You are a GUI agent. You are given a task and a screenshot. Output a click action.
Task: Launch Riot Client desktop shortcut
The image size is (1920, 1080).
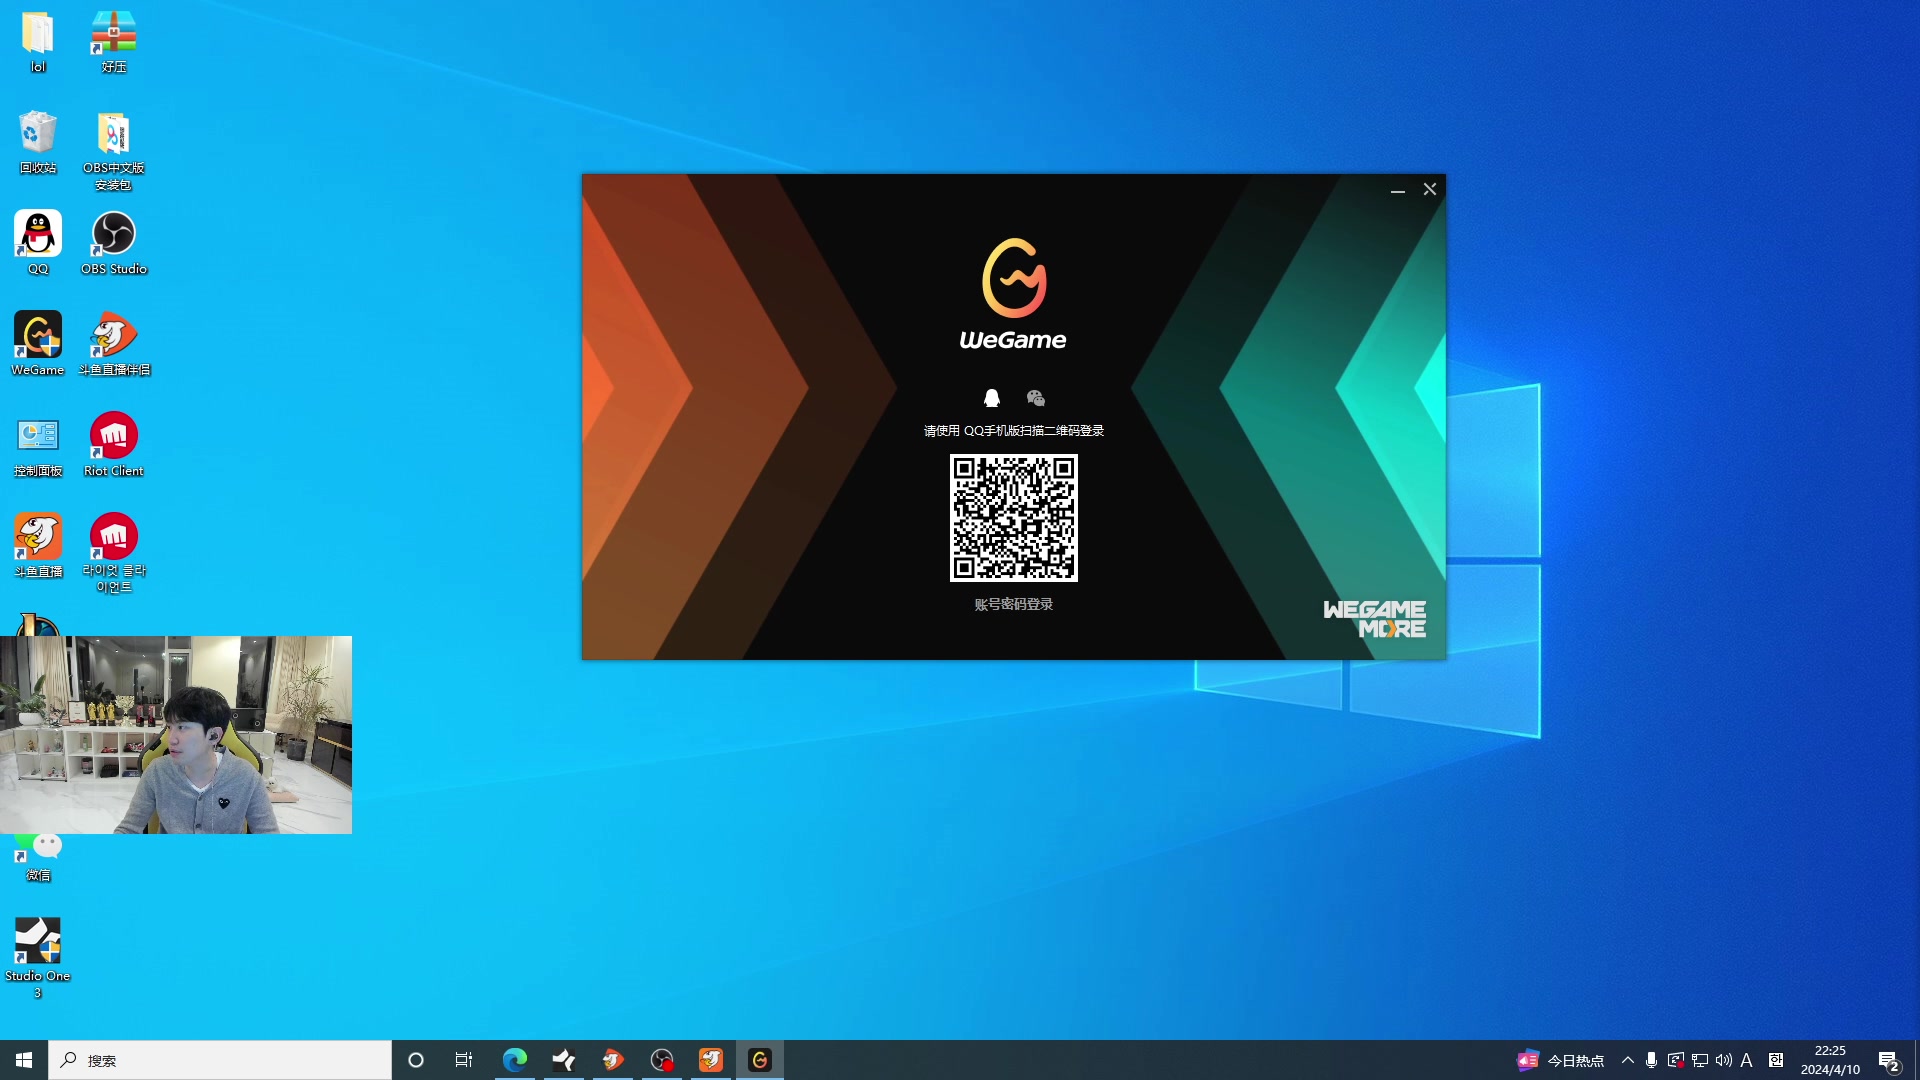(114, 445)
